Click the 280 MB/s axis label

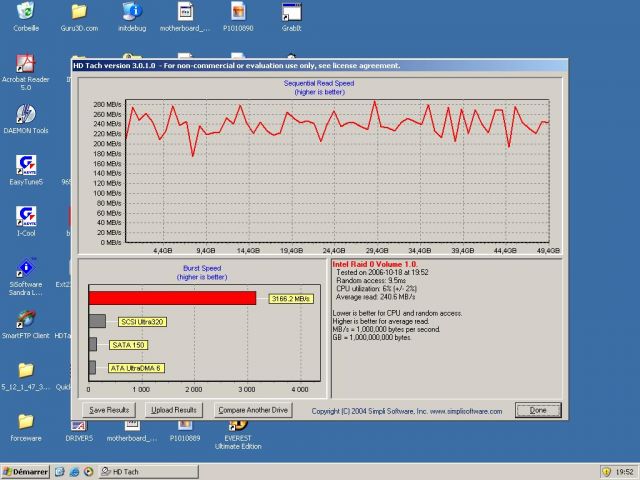(x=108, y=104)
